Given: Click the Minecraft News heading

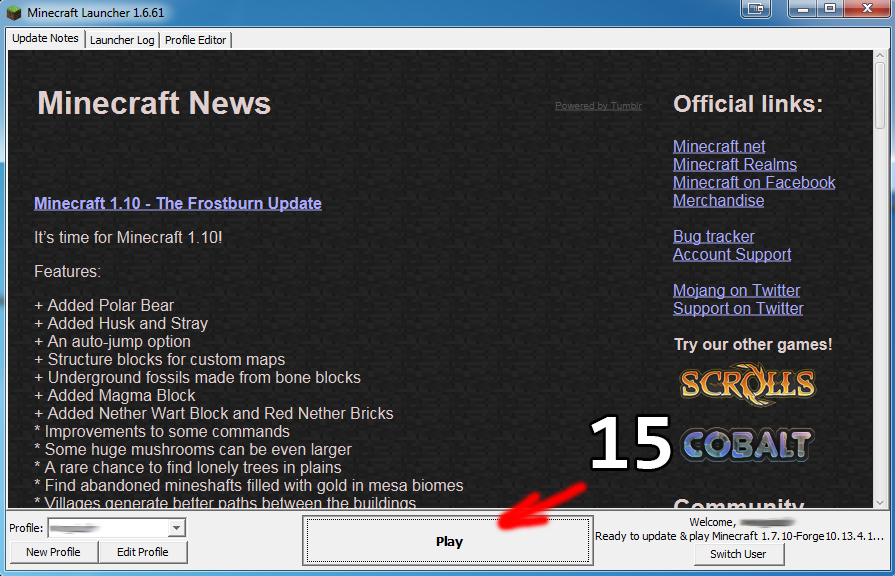Looking at the screenshot, I should pos(154,103).
